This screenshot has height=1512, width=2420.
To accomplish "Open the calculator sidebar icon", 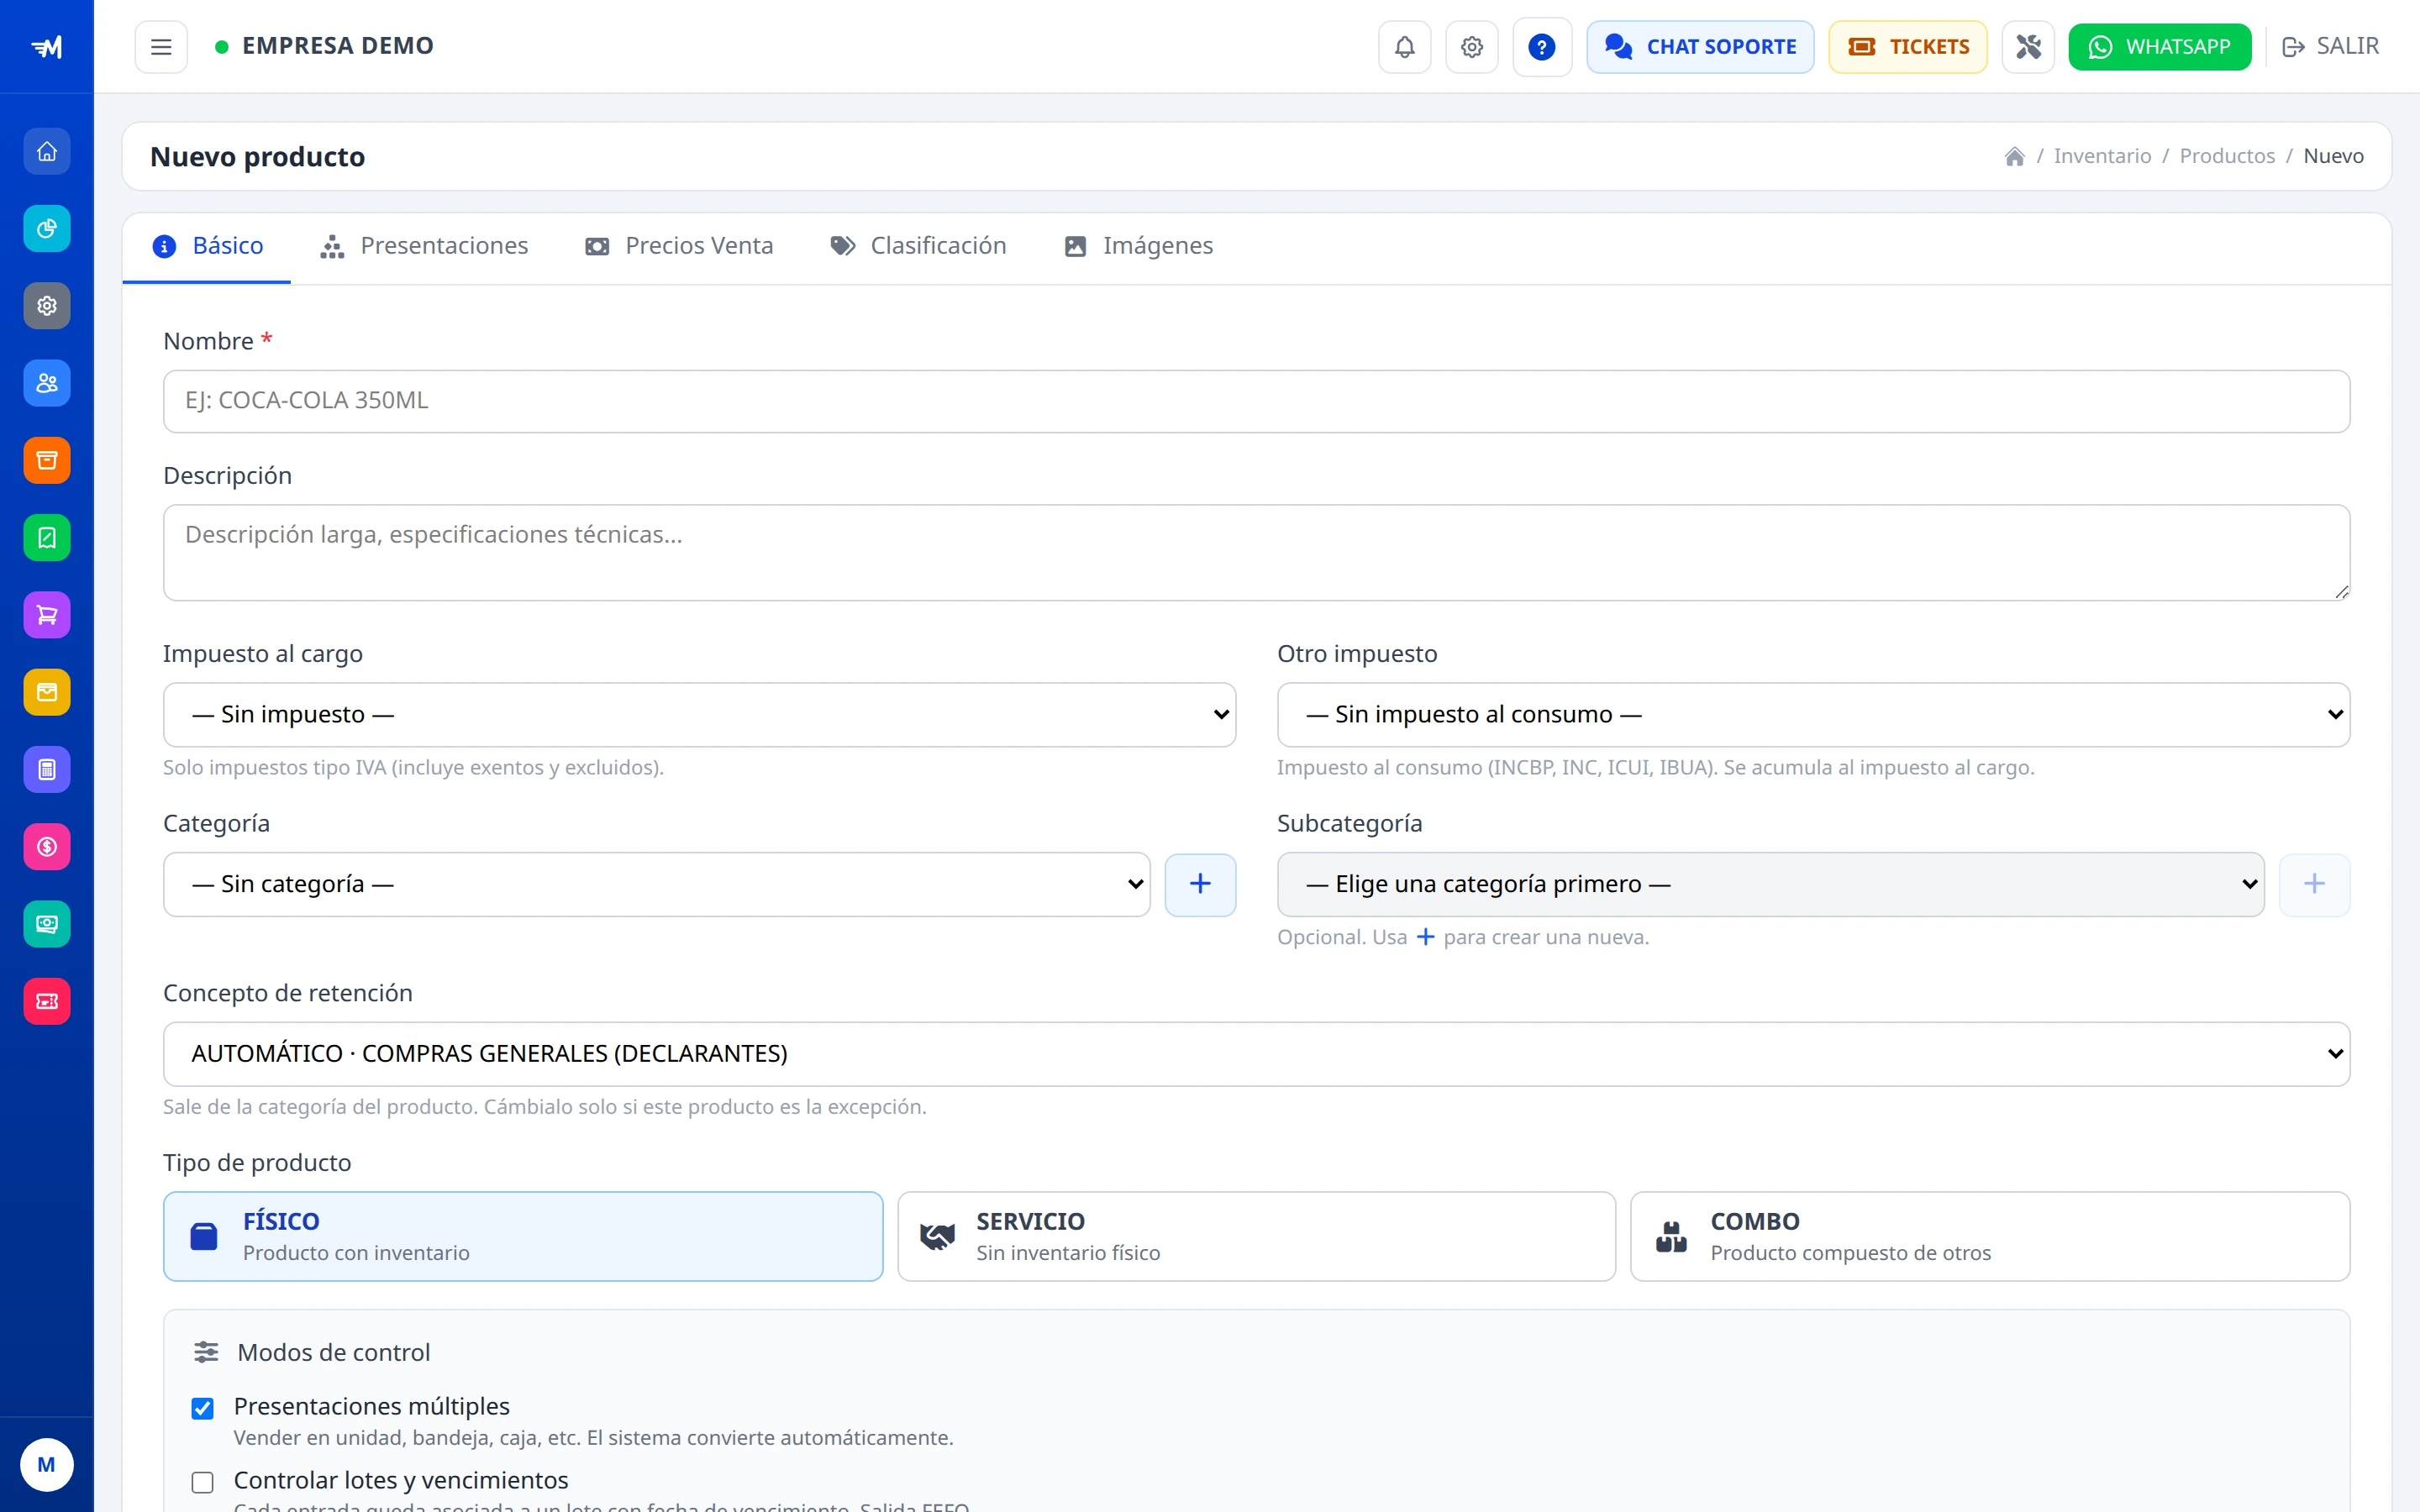I will click(x=47, y=770).
